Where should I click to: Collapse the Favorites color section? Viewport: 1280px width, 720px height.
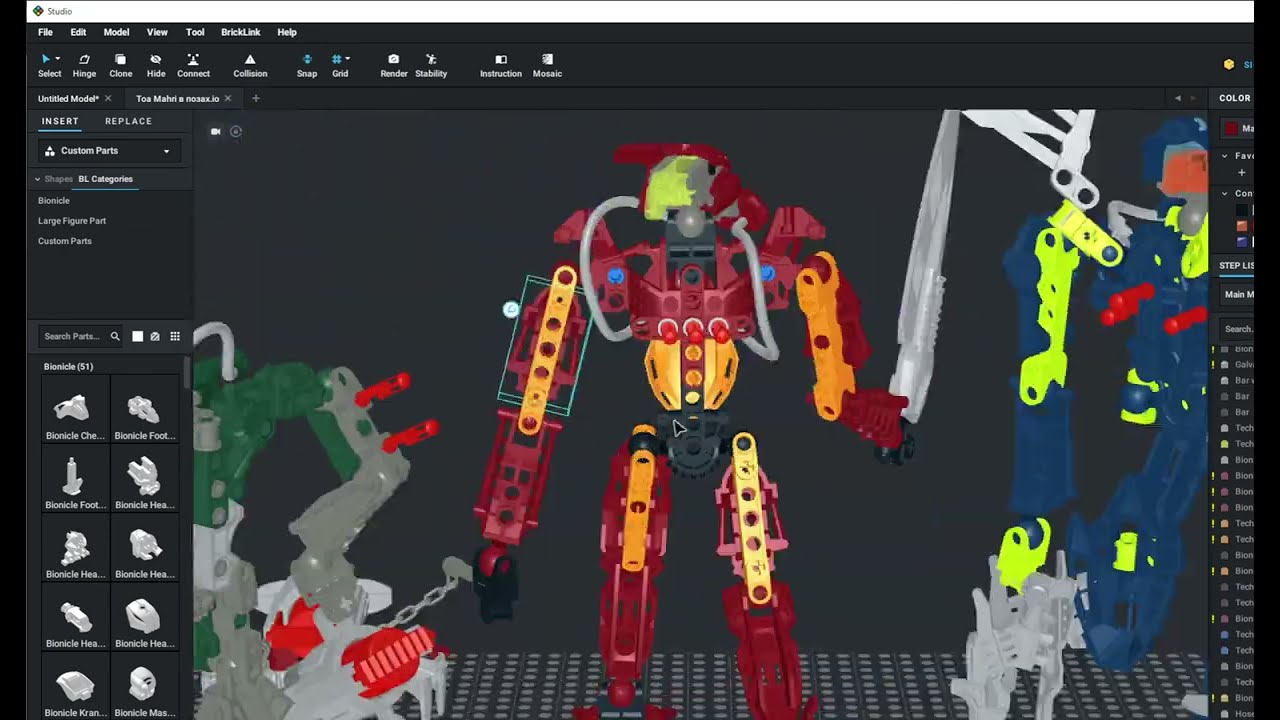point(1225,156)
